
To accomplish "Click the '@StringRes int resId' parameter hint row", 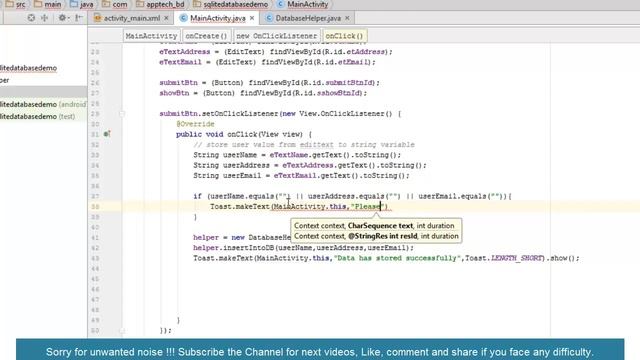I will point(376,236).
